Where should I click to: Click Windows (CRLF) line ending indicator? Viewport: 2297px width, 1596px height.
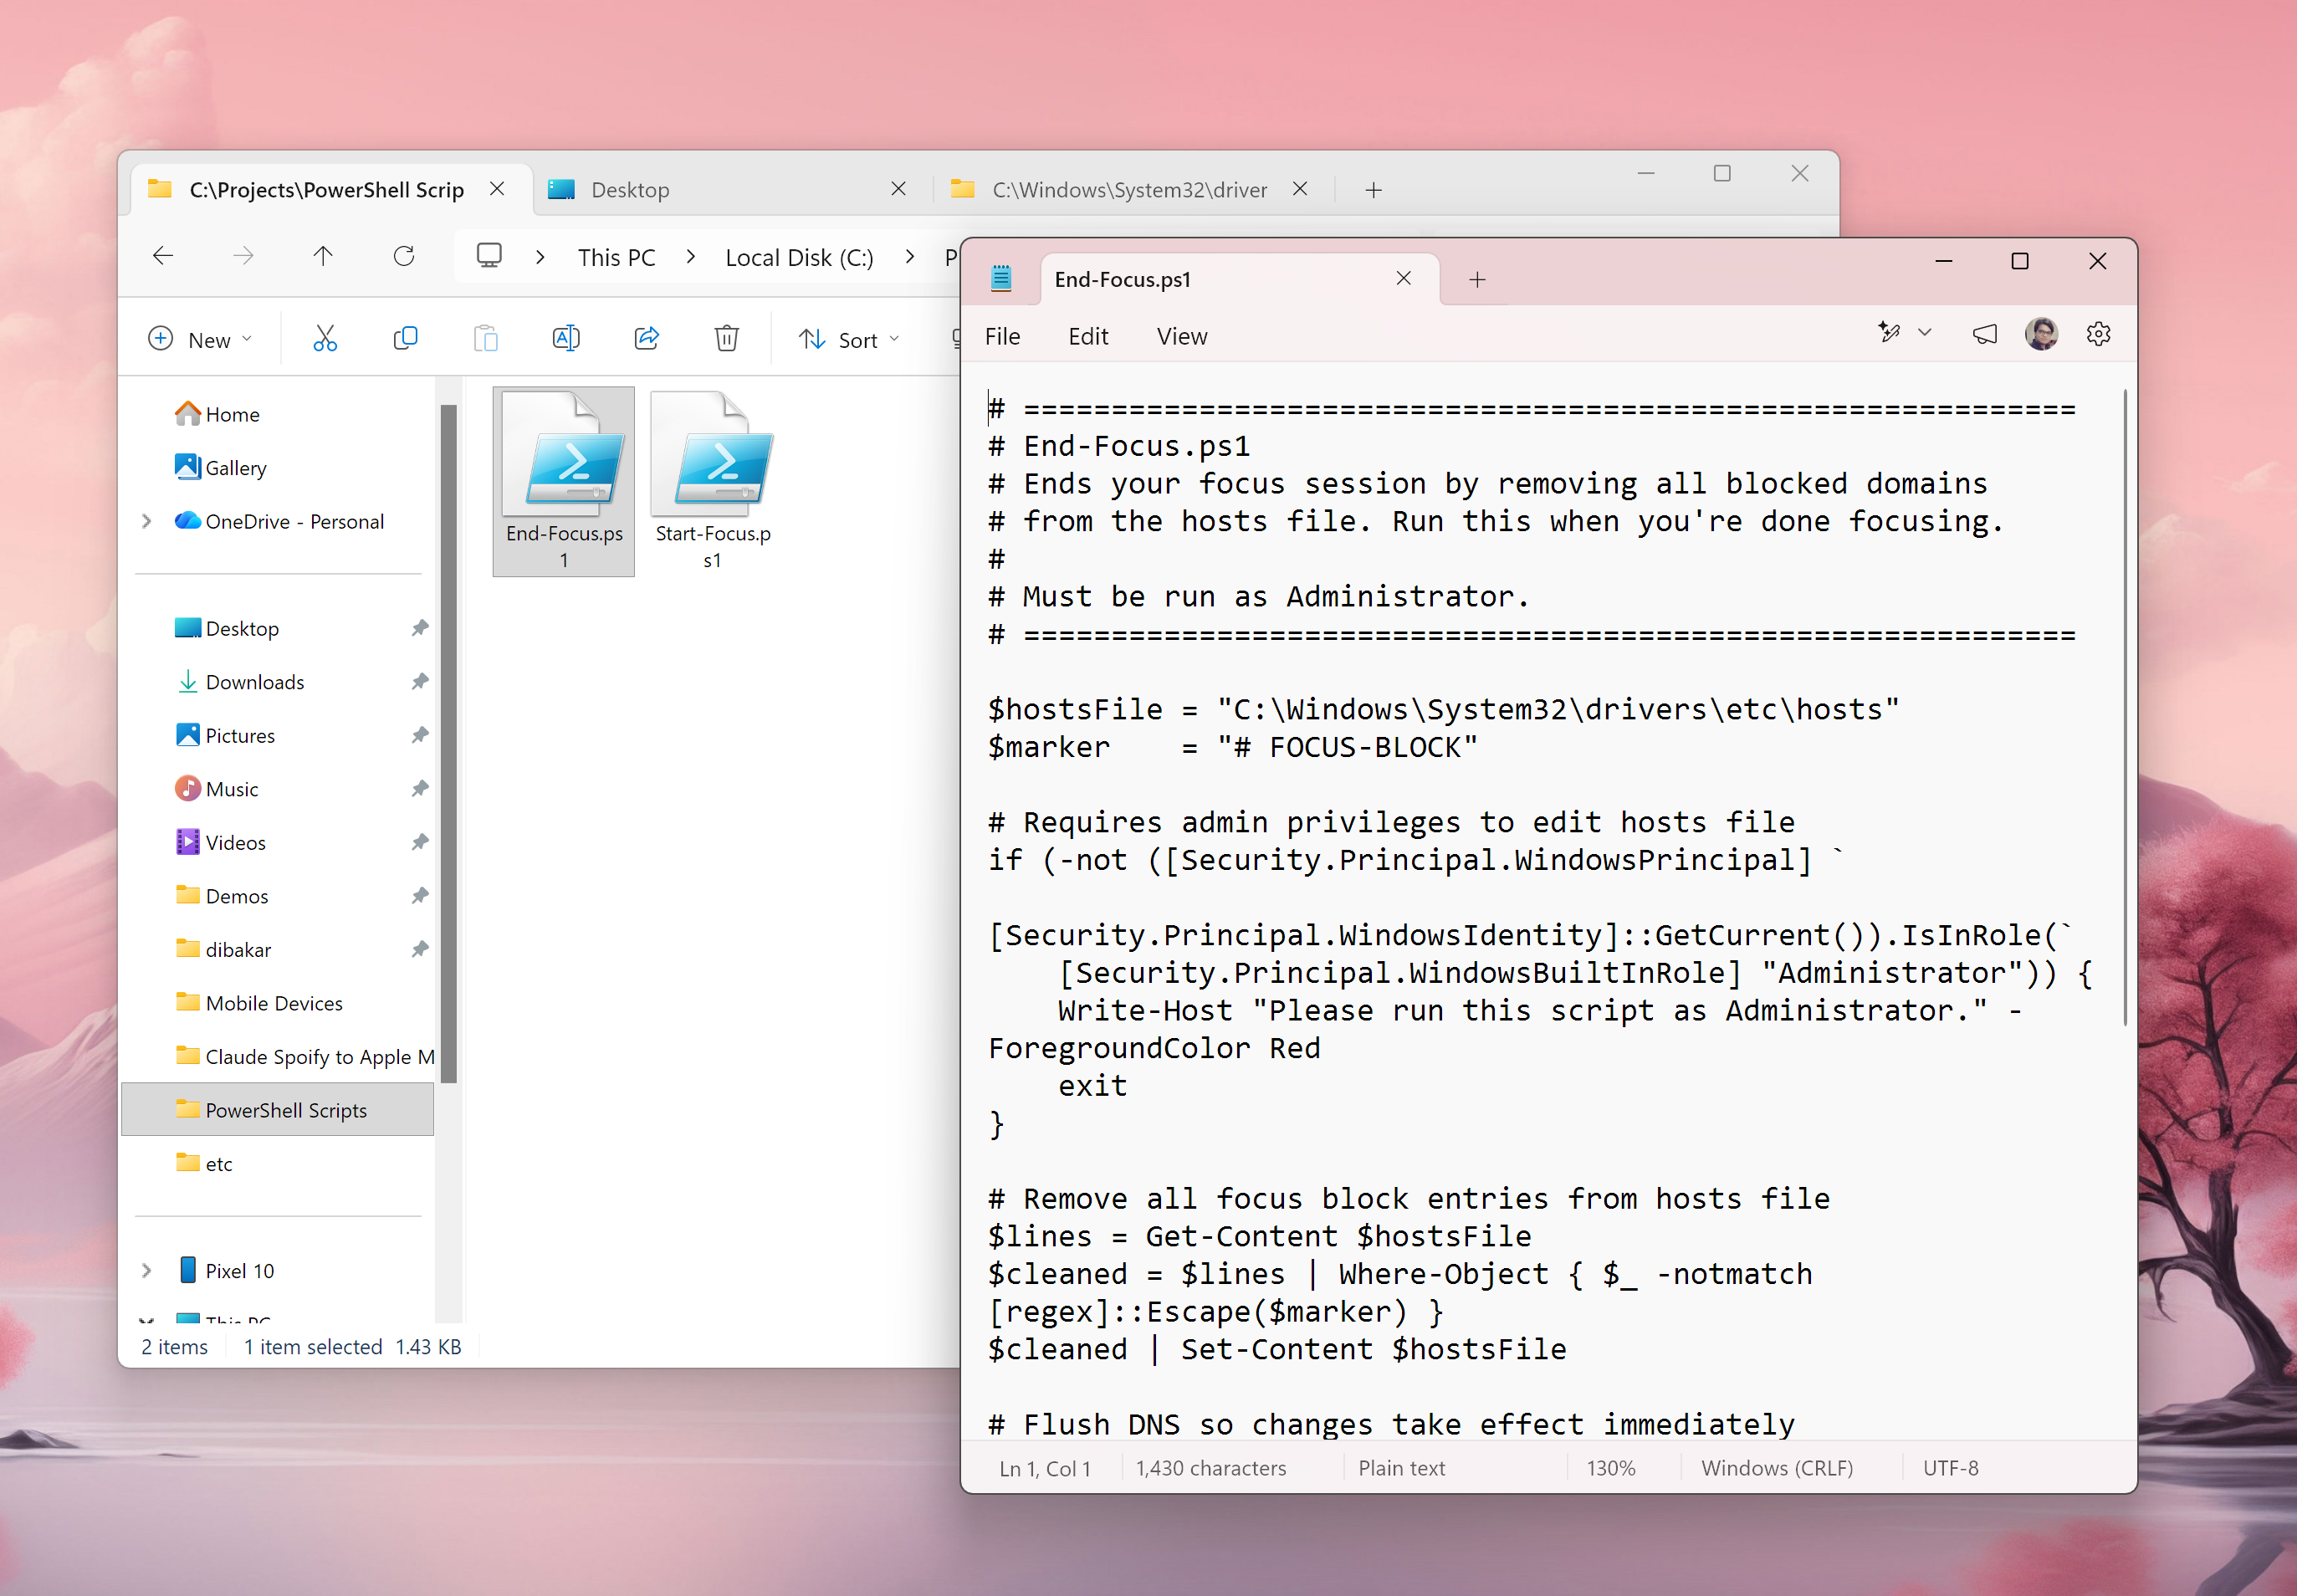click(1777, 1468)
